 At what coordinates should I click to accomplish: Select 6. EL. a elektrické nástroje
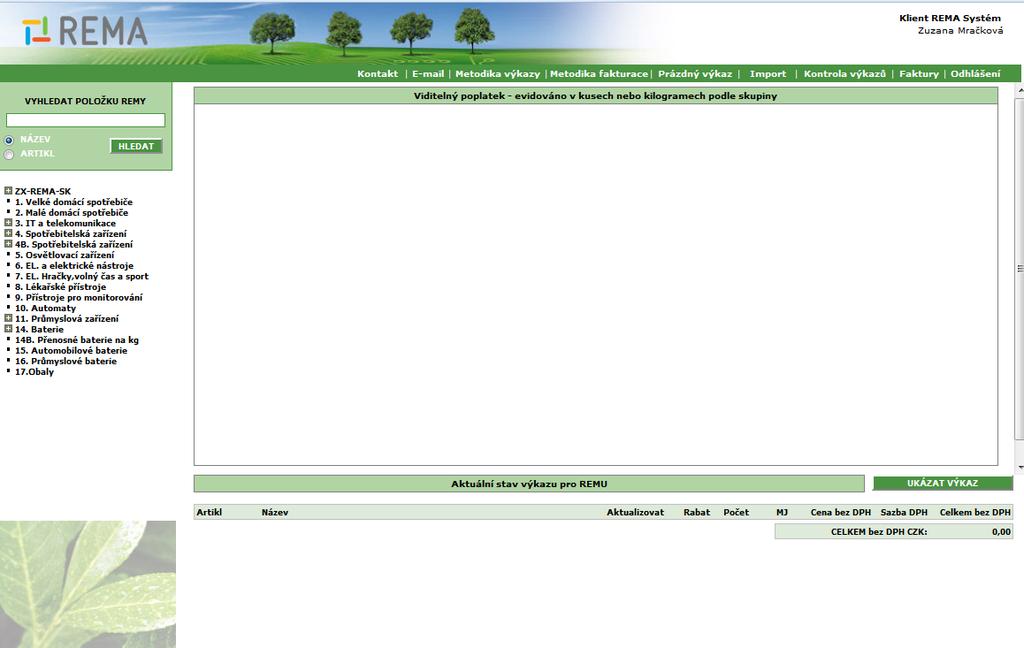tap(74, 265)
